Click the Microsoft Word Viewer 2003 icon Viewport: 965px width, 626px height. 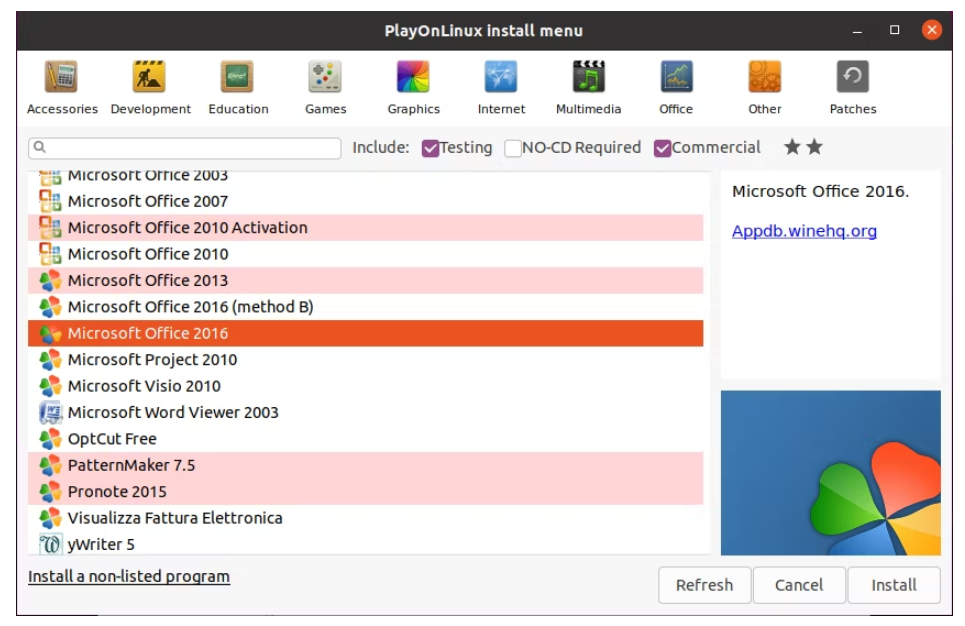click(x=50, y=412)
